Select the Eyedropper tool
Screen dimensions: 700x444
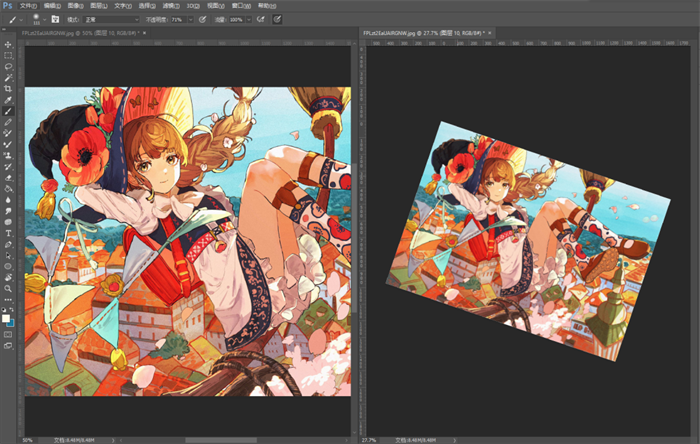(8, 100)
